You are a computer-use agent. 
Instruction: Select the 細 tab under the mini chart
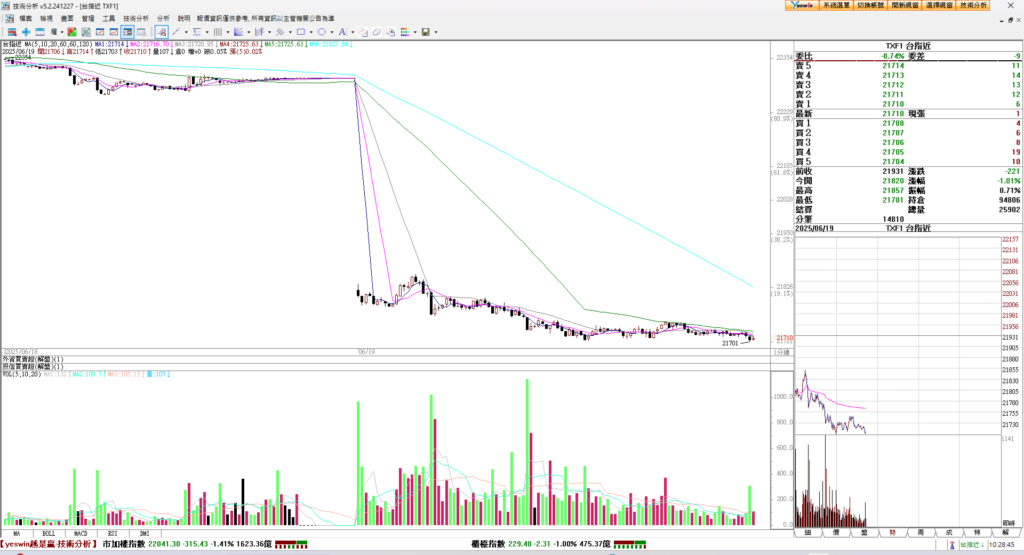808,533
